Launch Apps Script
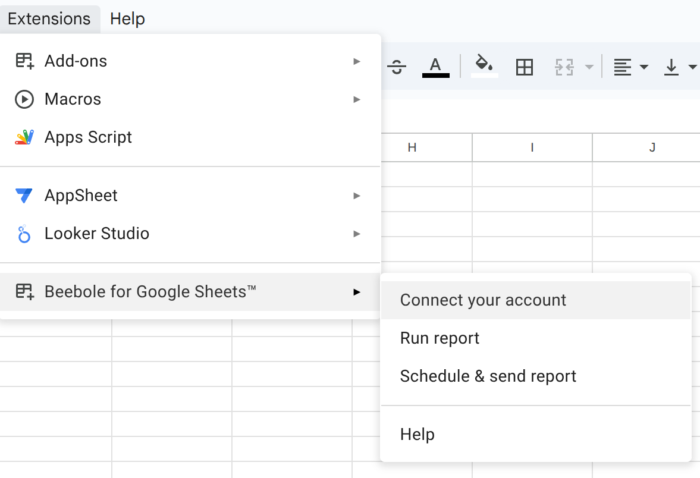 click(190, 137)
